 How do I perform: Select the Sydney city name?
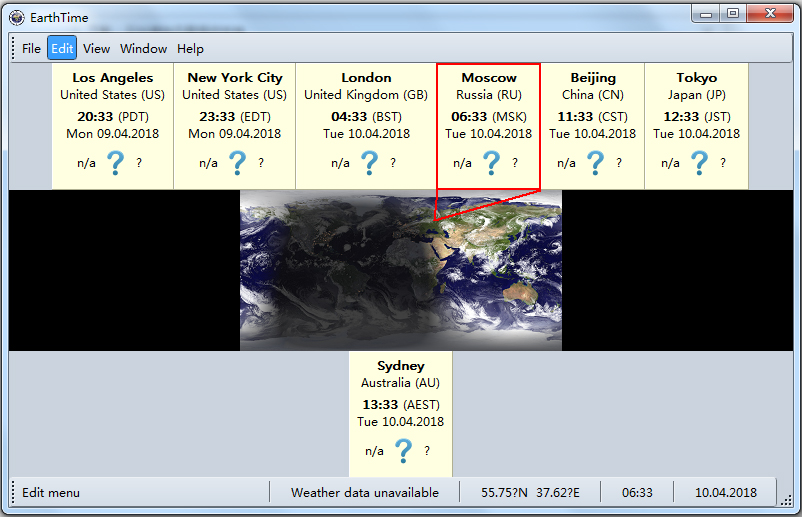[x=401, y=366]
